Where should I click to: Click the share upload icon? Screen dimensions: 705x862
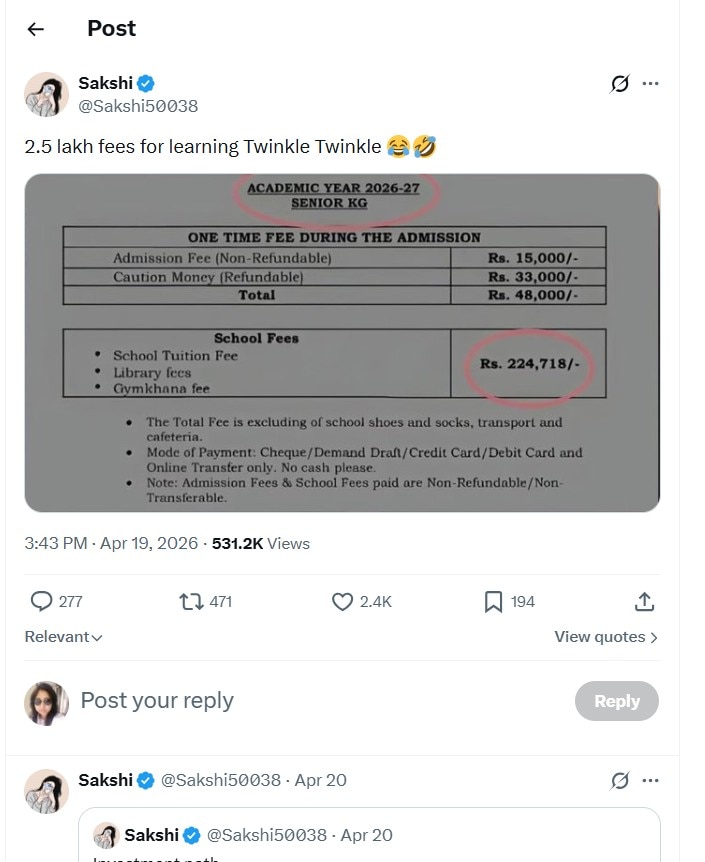[645, 601]
